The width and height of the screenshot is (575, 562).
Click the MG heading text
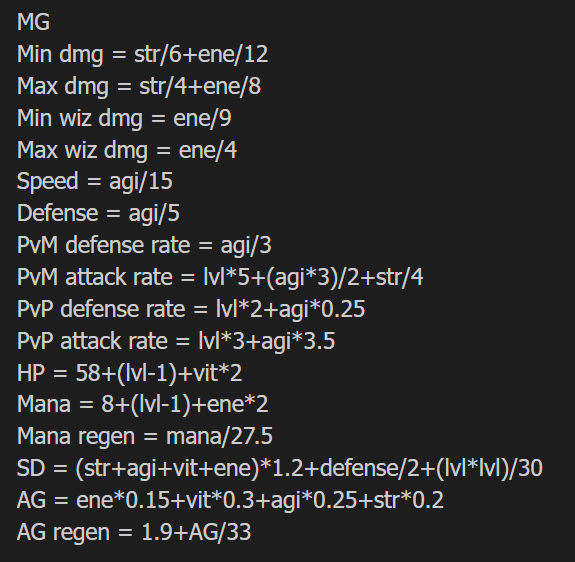pos(33,22)
